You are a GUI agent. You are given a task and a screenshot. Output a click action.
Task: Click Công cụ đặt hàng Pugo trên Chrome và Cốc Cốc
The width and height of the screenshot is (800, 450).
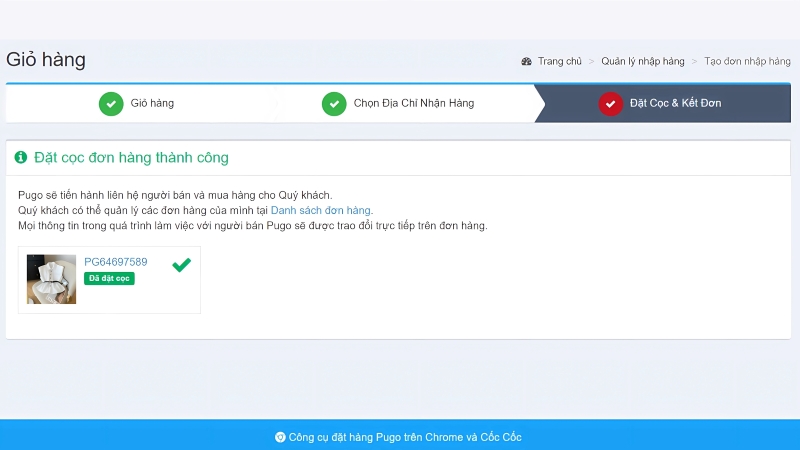tap(405, 437)
